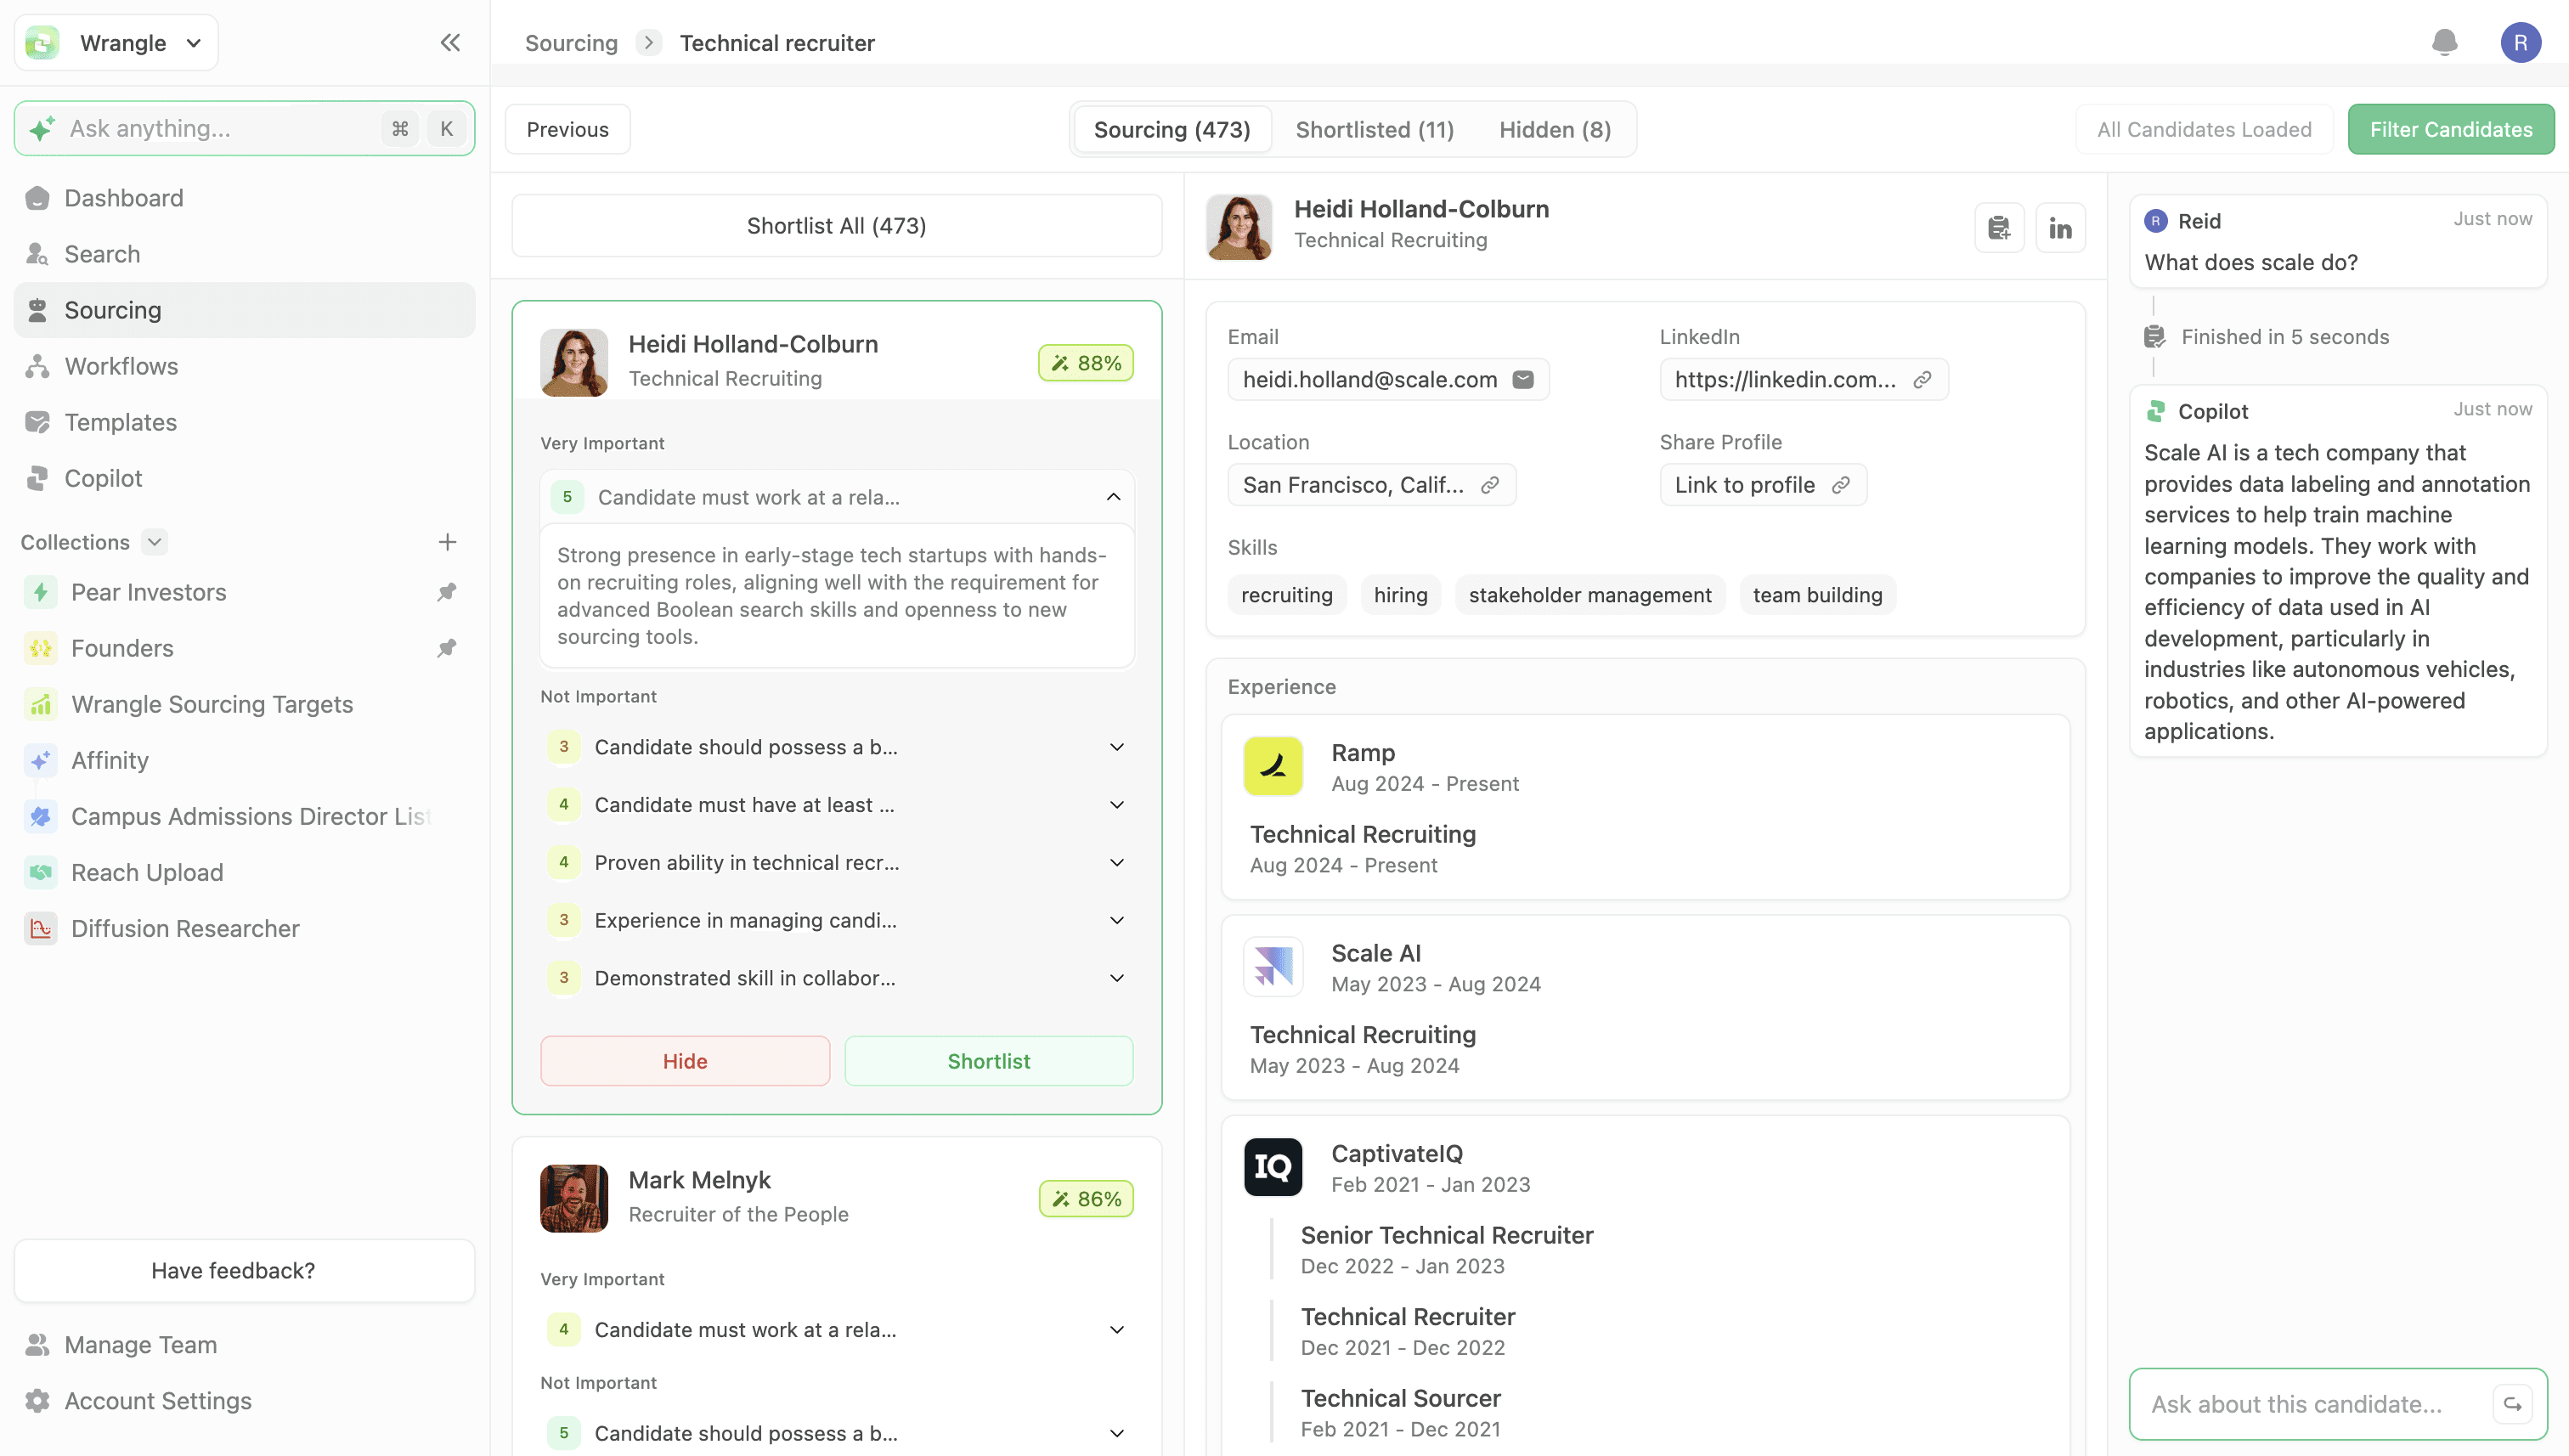Open the Wrangle Sourcing Targets collection
This screenshot has width=2569, height=1456.
click(244, 704)
